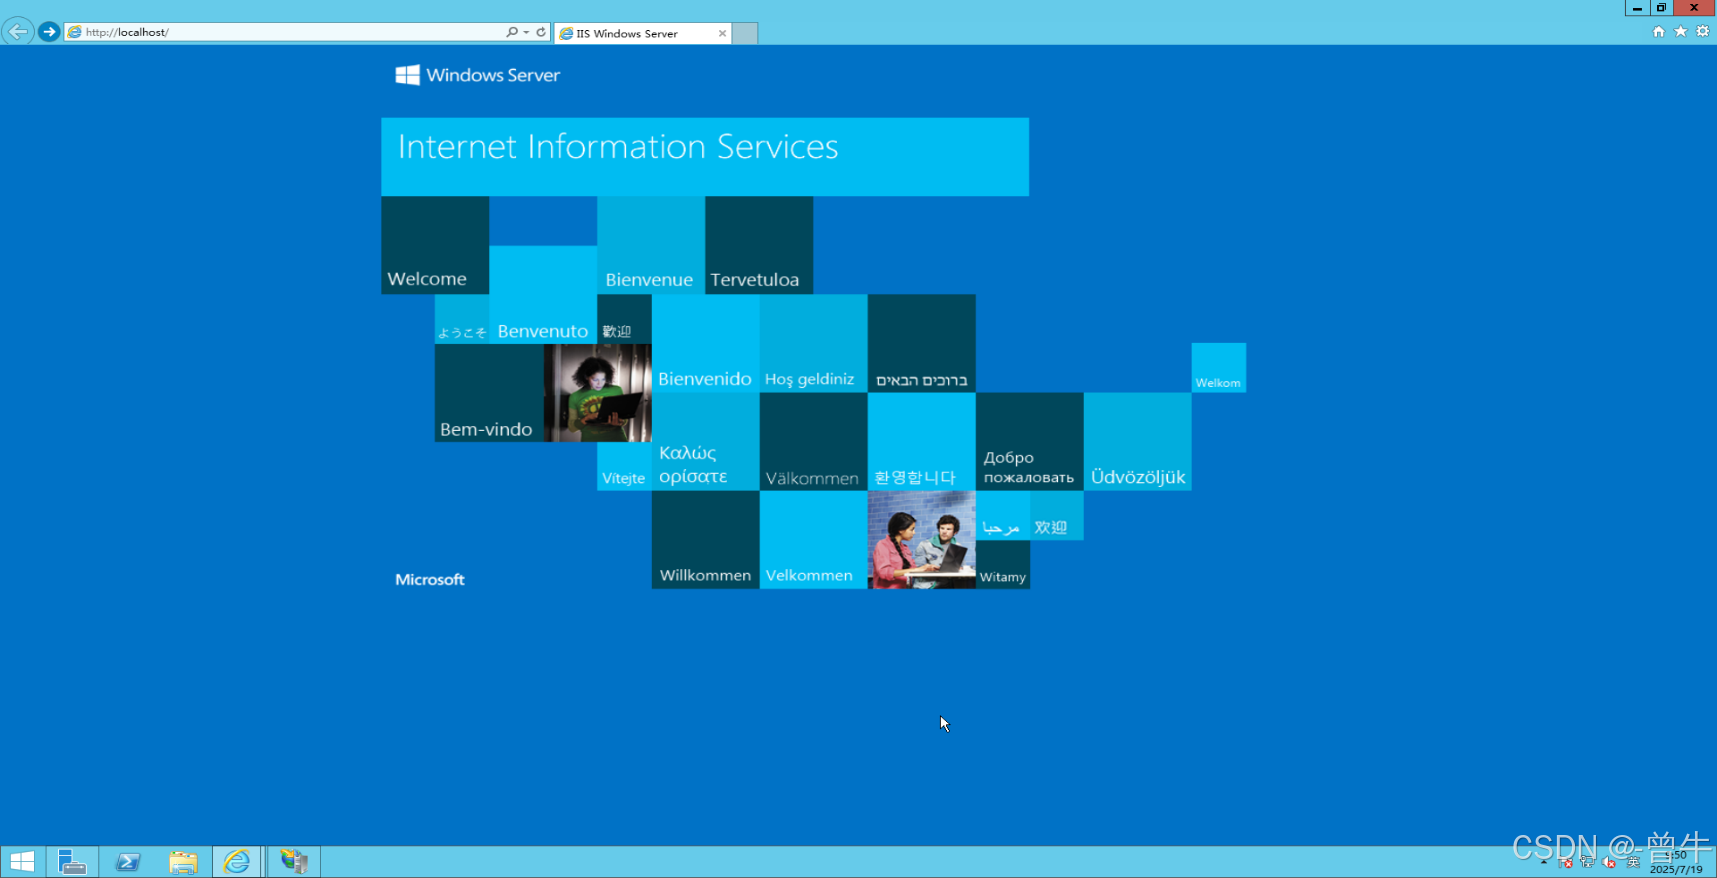Open the network status tray icon
1717x878 pixels.
[1587, 862]
